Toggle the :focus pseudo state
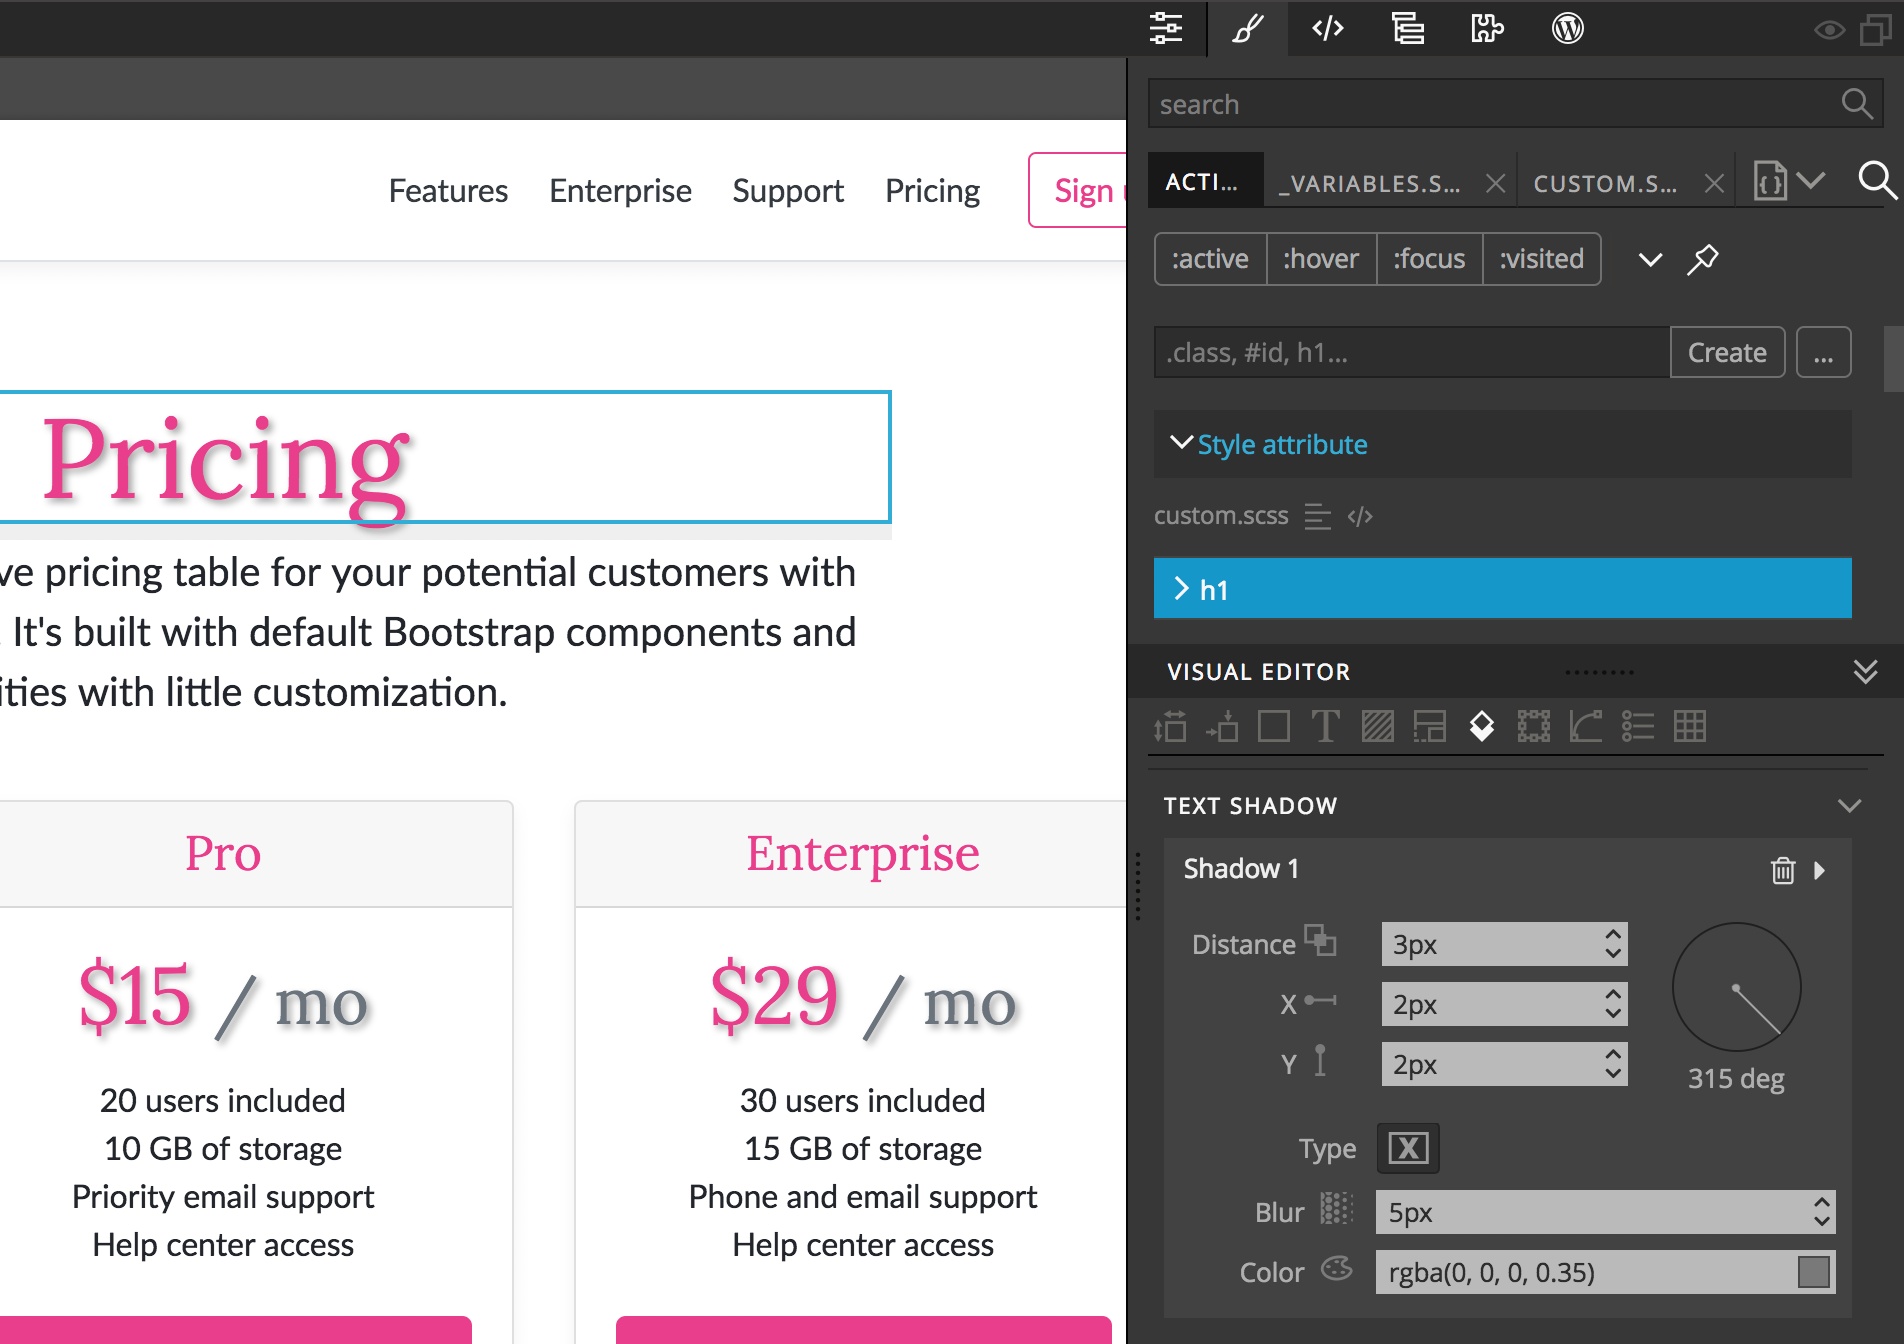 (x=1429, y=259)
